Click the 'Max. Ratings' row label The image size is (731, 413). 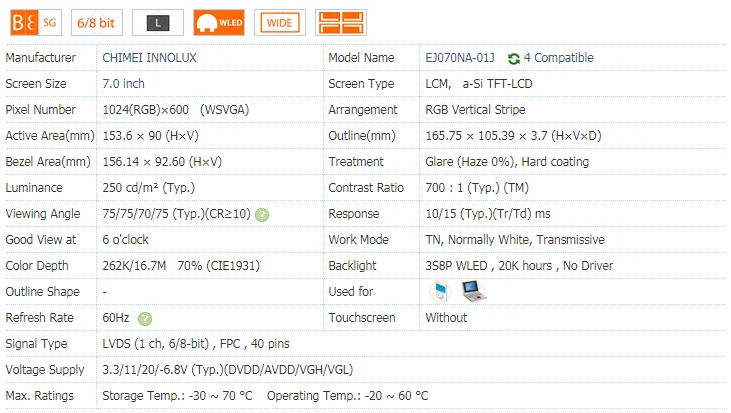[x=40, y=396]
